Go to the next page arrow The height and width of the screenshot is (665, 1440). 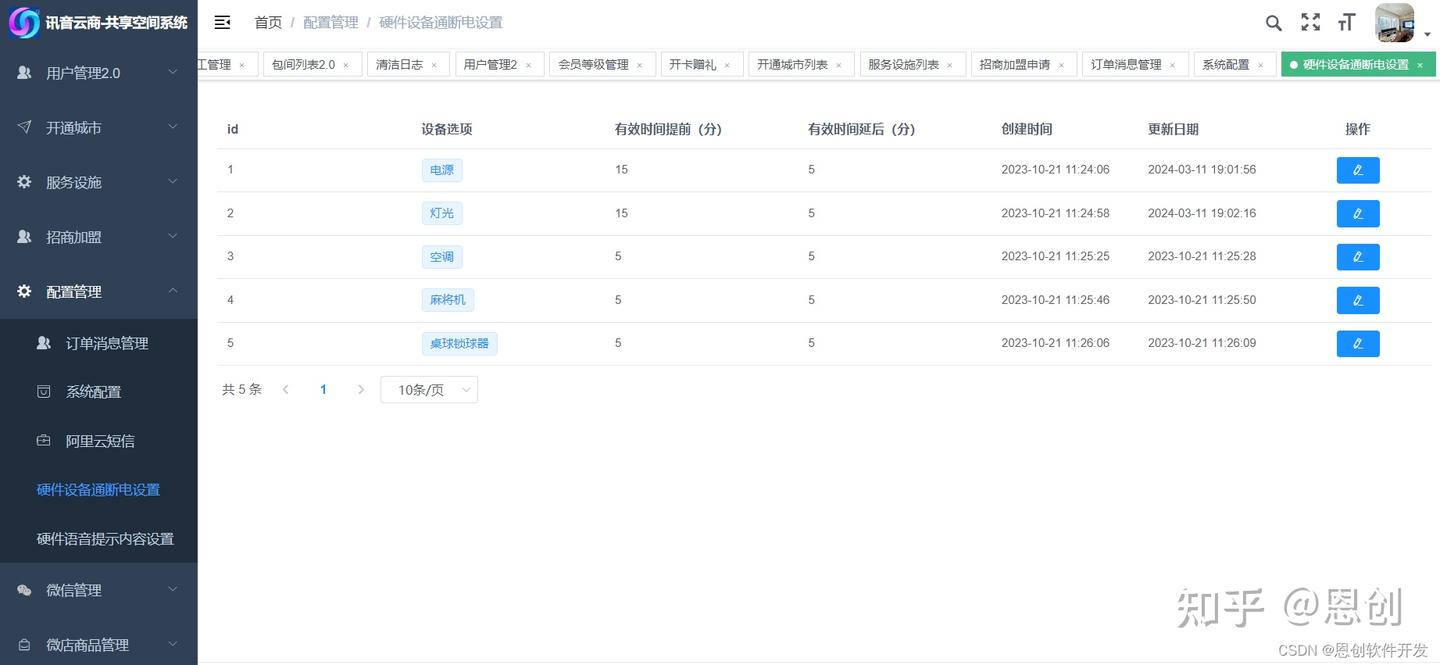point(361,390)
